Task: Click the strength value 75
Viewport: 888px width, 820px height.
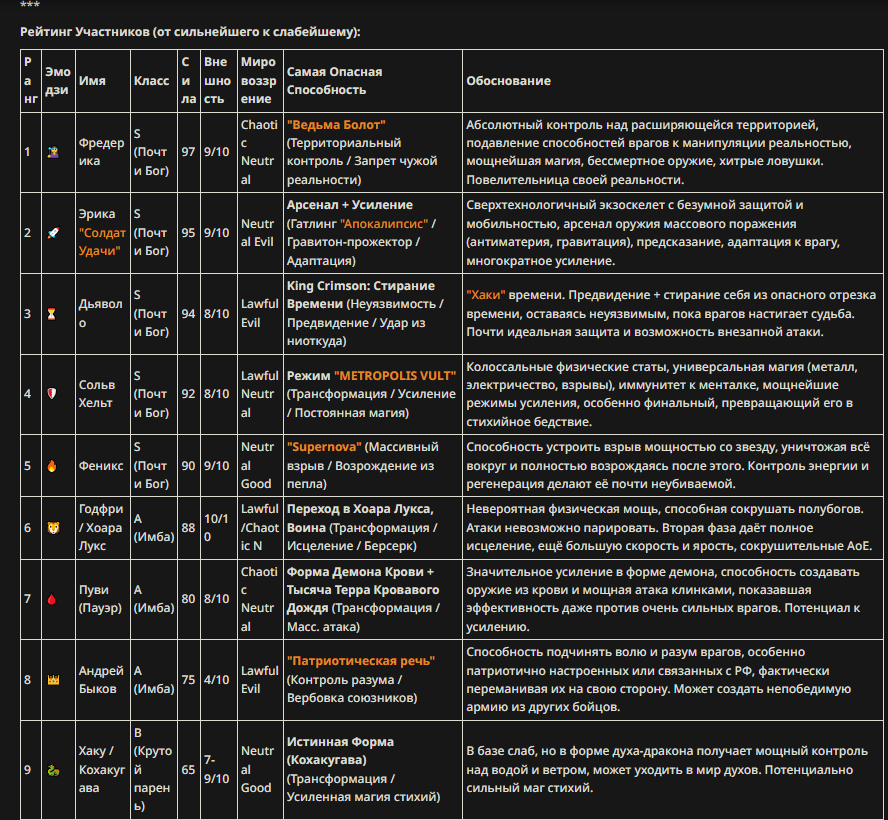Action: [188, 680]
